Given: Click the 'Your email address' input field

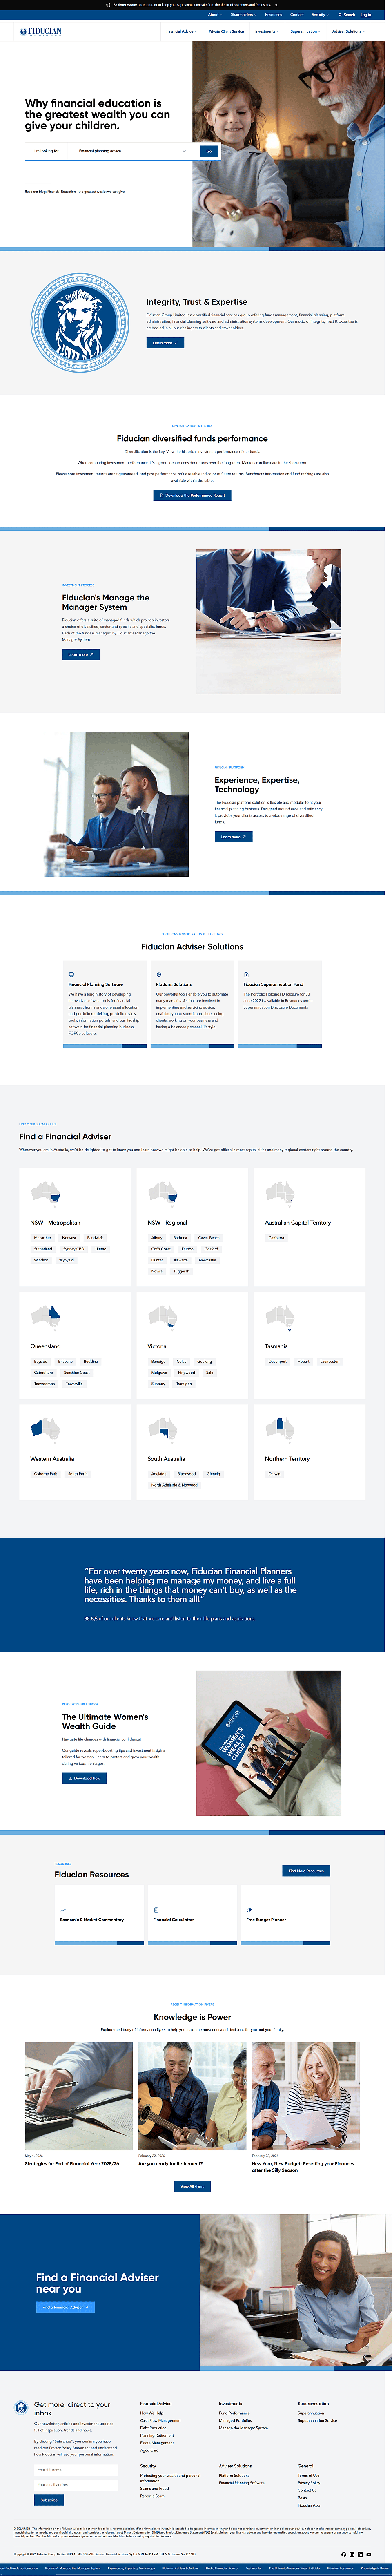Looking at the screenshot, I should (x=76, y=2484).
